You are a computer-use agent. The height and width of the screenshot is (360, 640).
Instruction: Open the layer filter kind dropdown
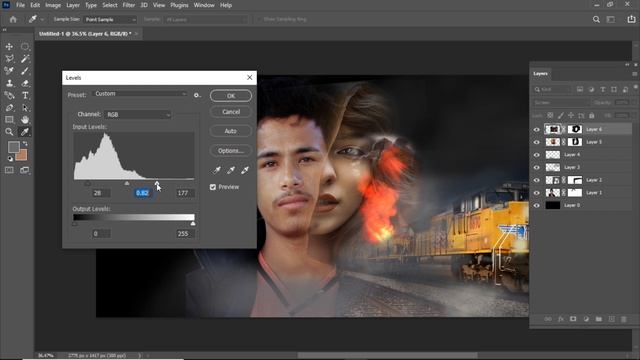coord(552,89)
